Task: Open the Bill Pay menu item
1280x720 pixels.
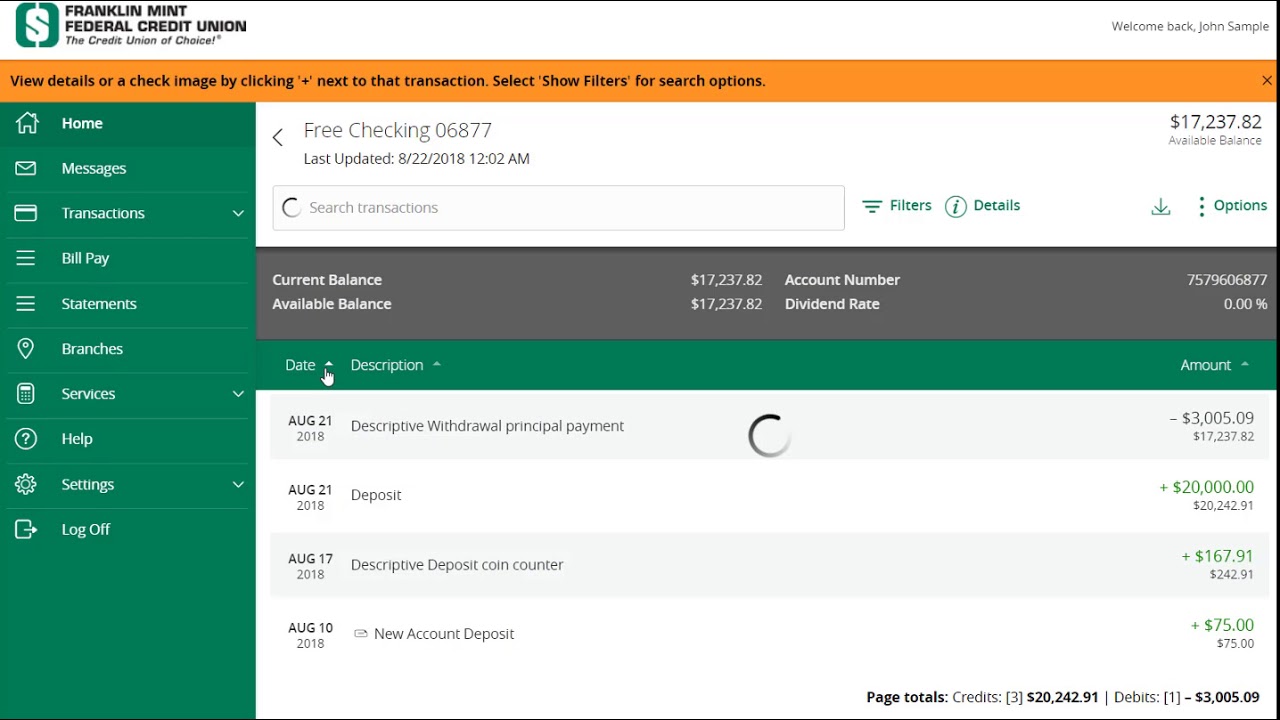Action: (x=128, y=258)
